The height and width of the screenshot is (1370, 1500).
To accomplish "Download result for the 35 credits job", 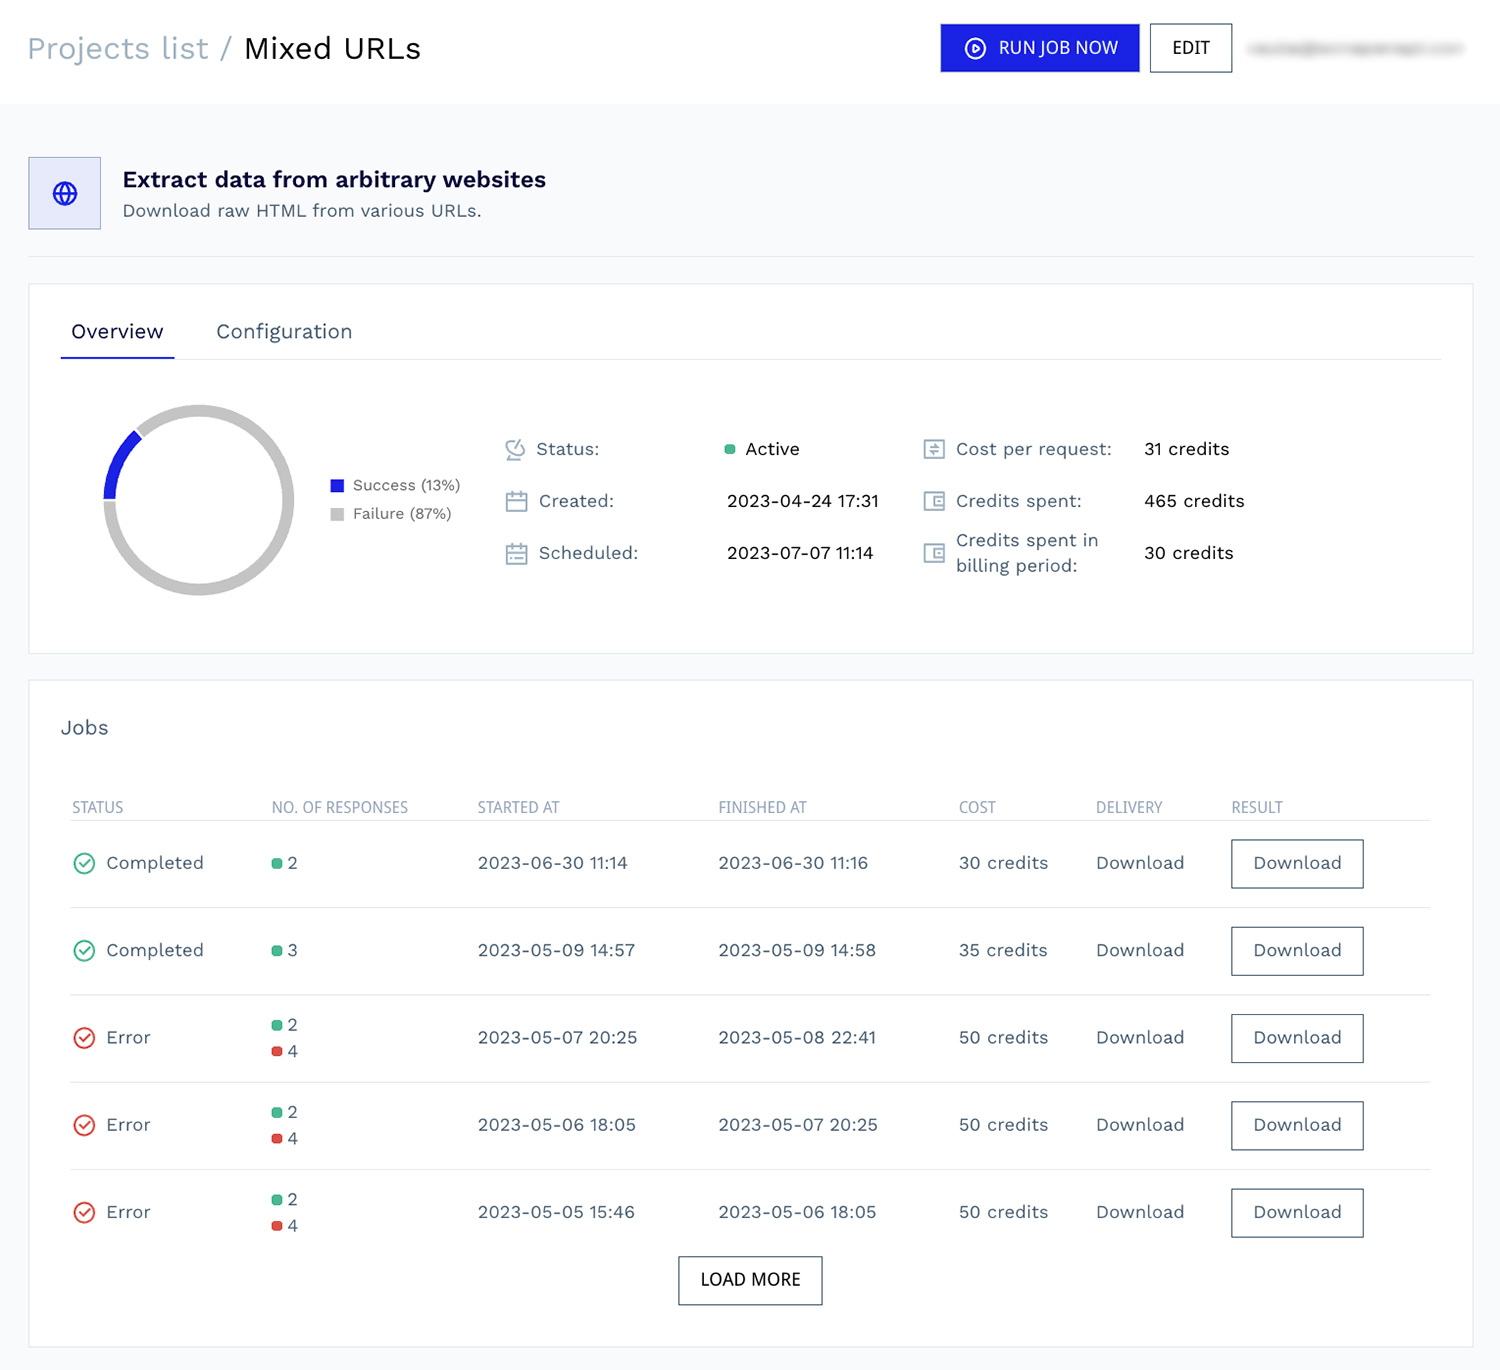I will 1296,951.
